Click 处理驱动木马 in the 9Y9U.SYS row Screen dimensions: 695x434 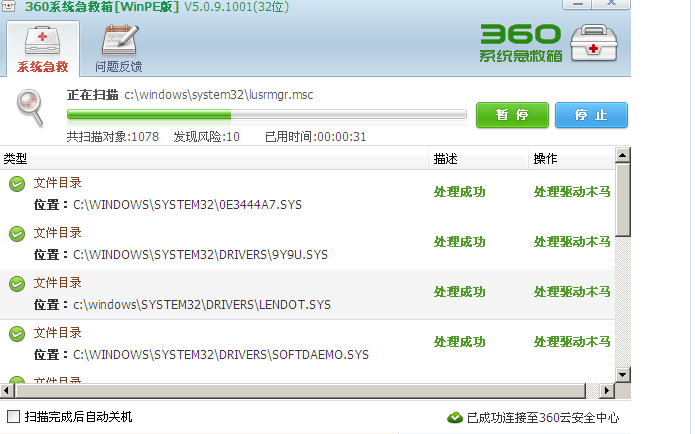click(x=572, y=242)
